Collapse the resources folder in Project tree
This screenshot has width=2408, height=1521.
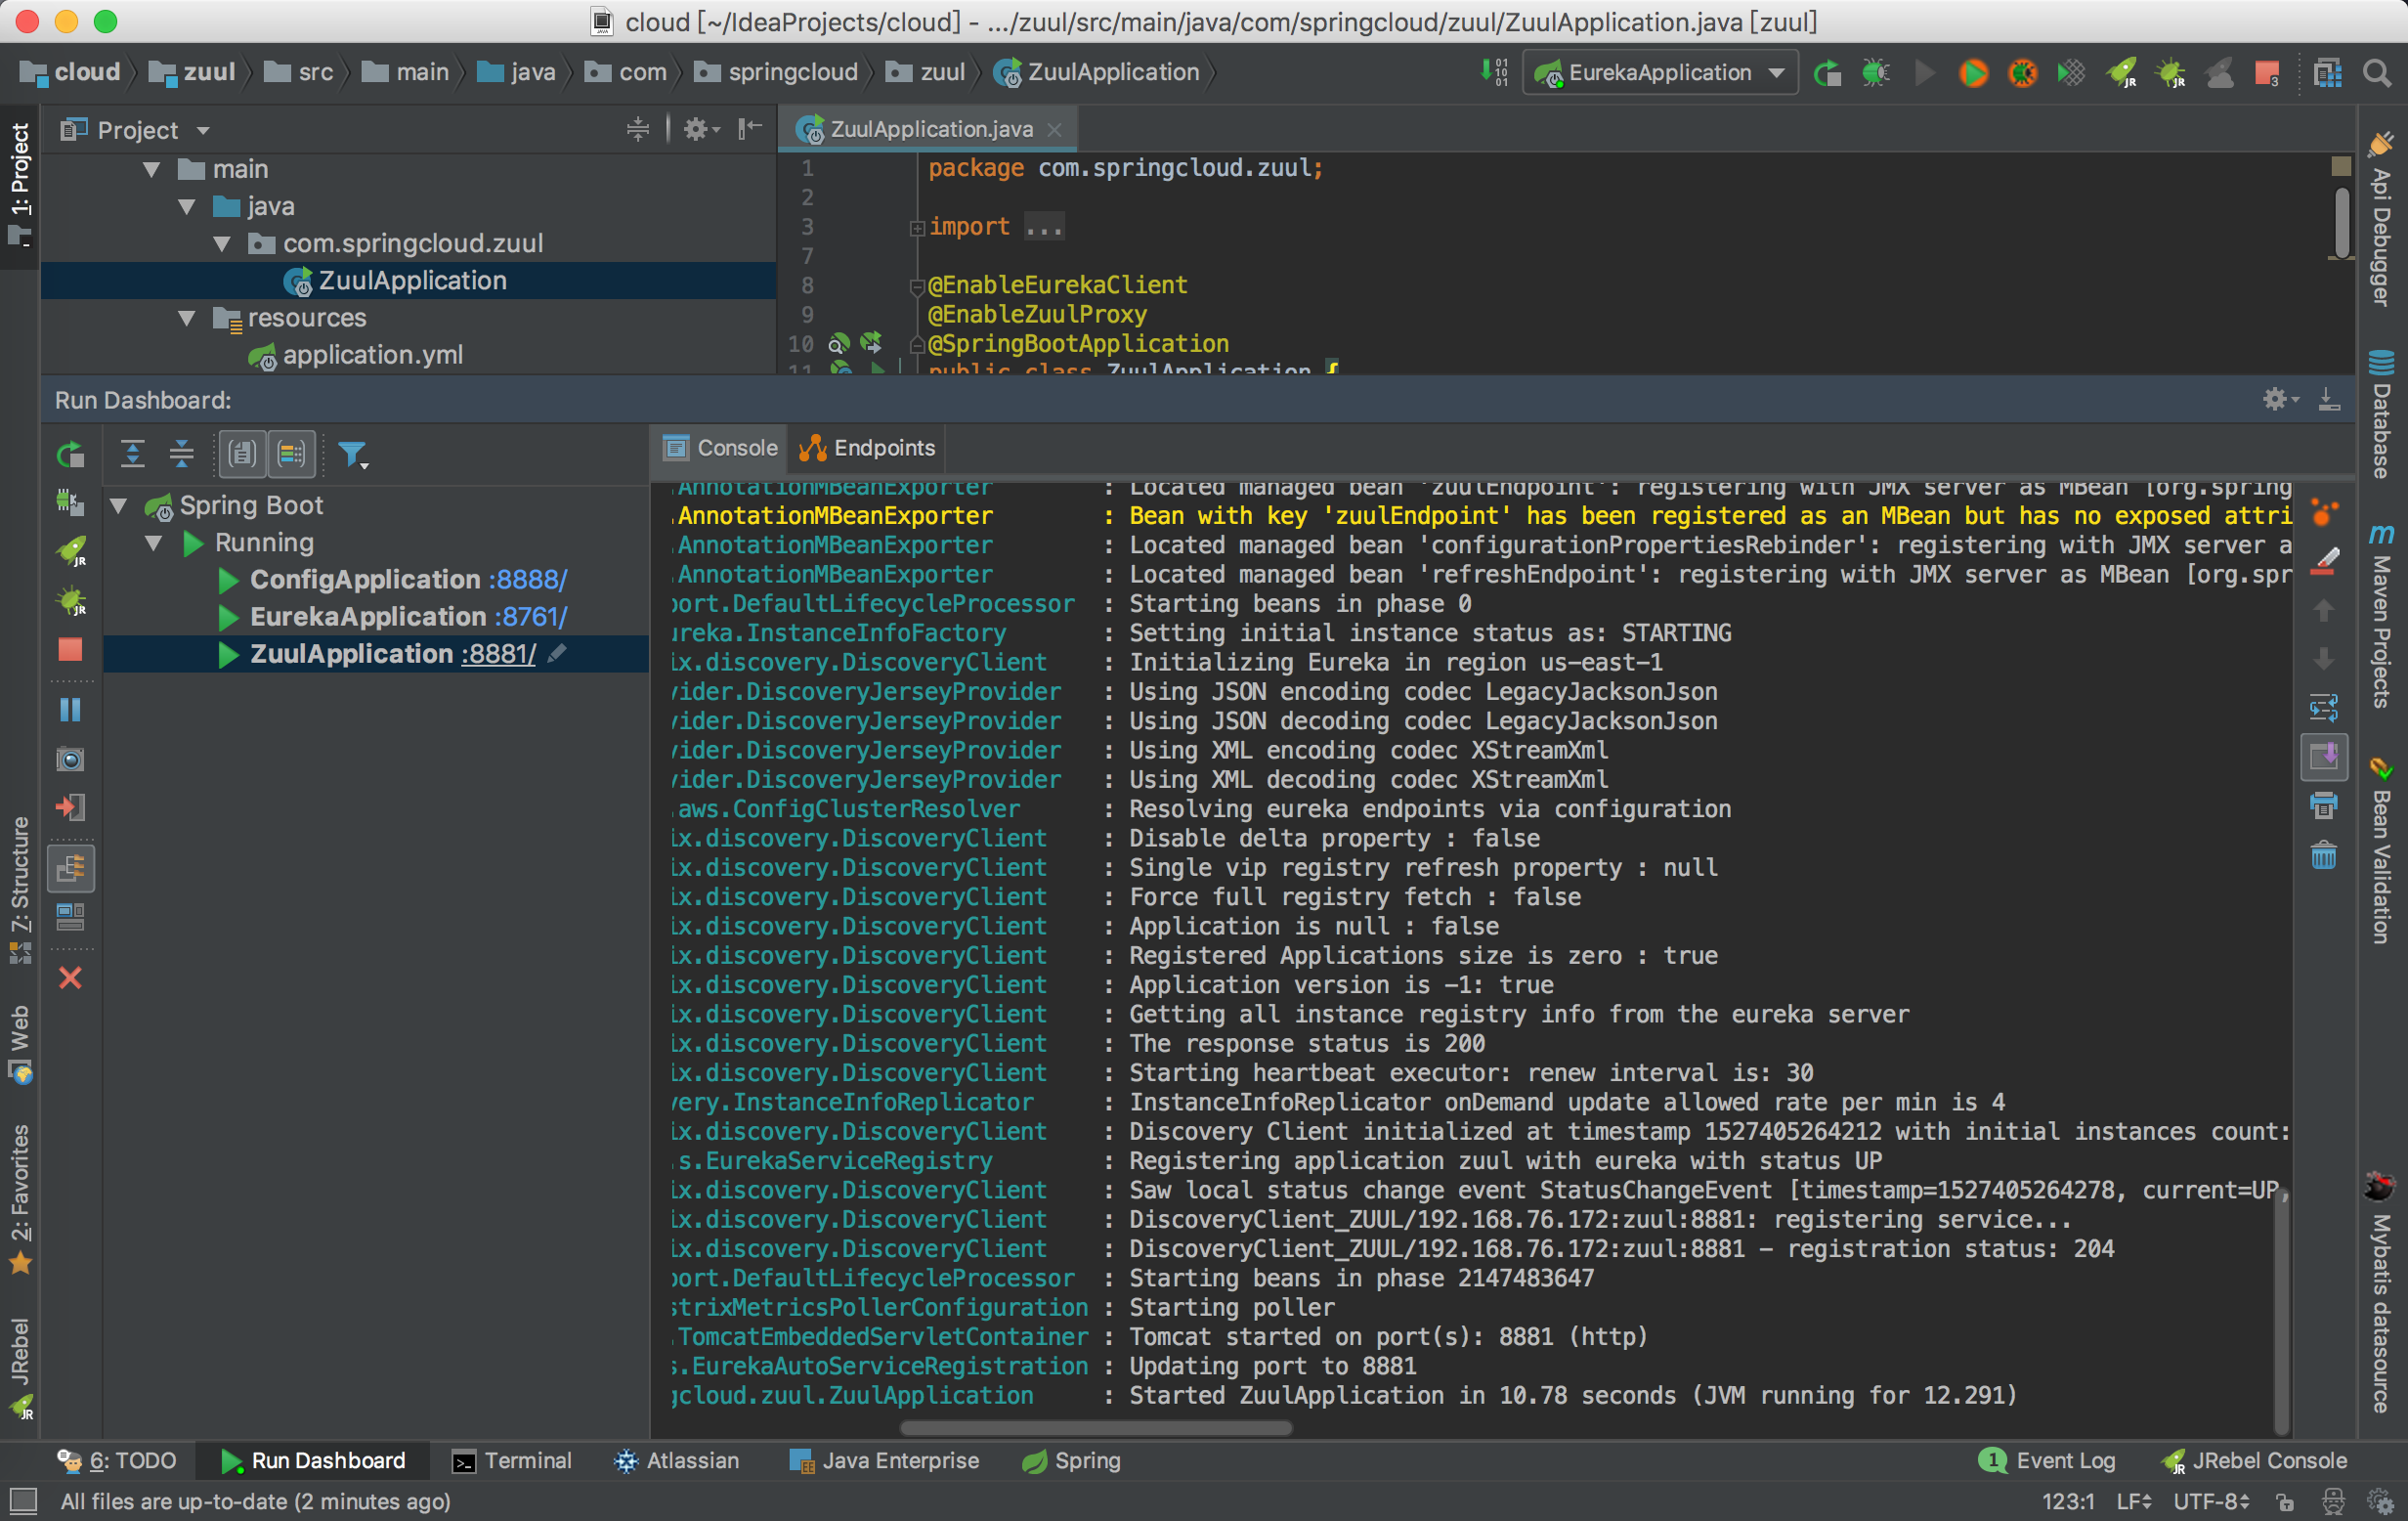click(x=187, y=318)
